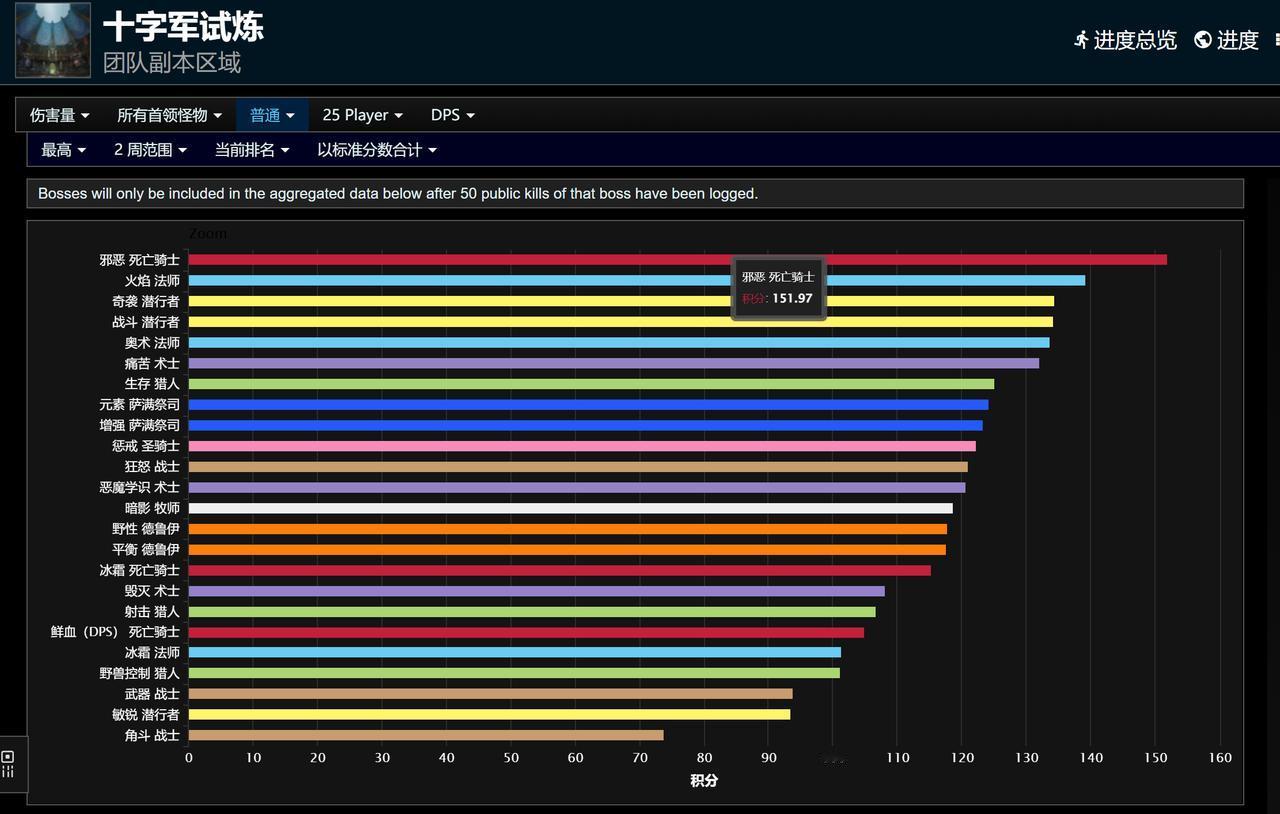The image size is (1280, 814).
Task: Click the white 暗影 牧师 bar
Action: pos(571,508)
